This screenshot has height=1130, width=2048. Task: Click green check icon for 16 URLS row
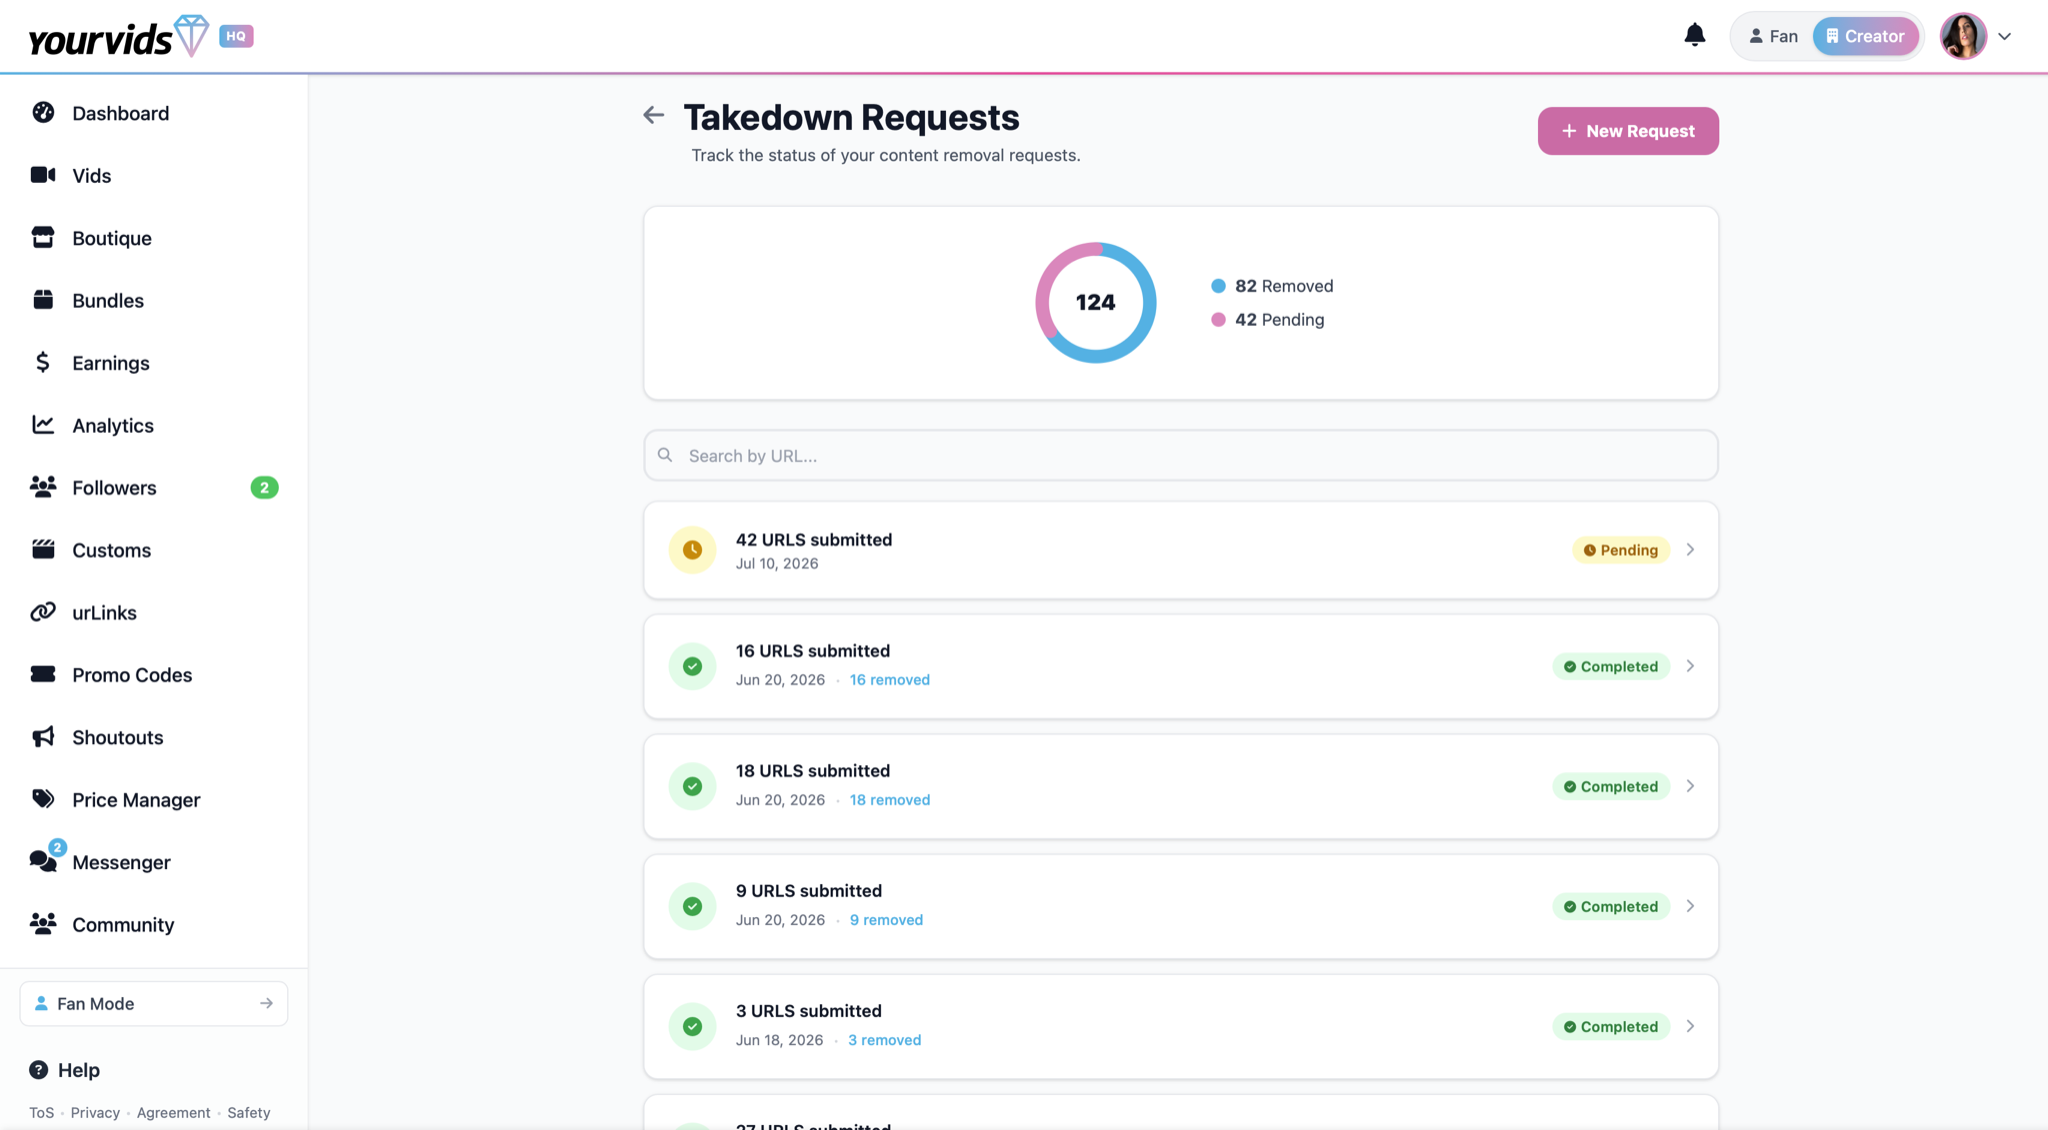(692, 666)
